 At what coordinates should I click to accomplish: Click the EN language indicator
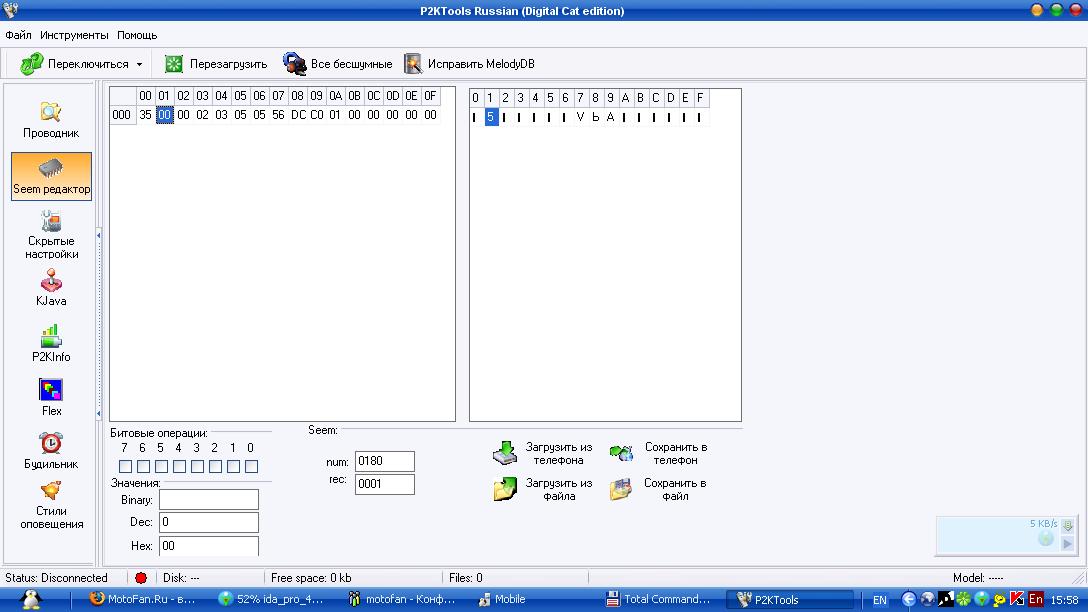point(879,600)
